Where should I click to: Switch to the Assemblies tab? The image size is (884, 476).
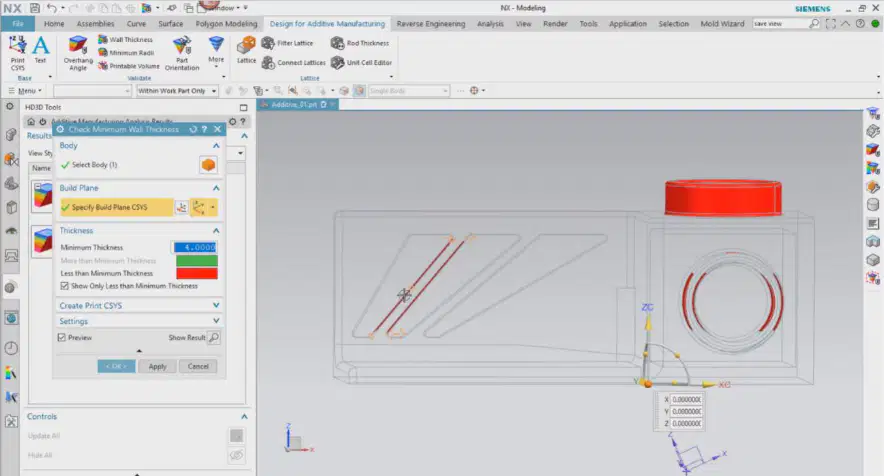[95, 24]
